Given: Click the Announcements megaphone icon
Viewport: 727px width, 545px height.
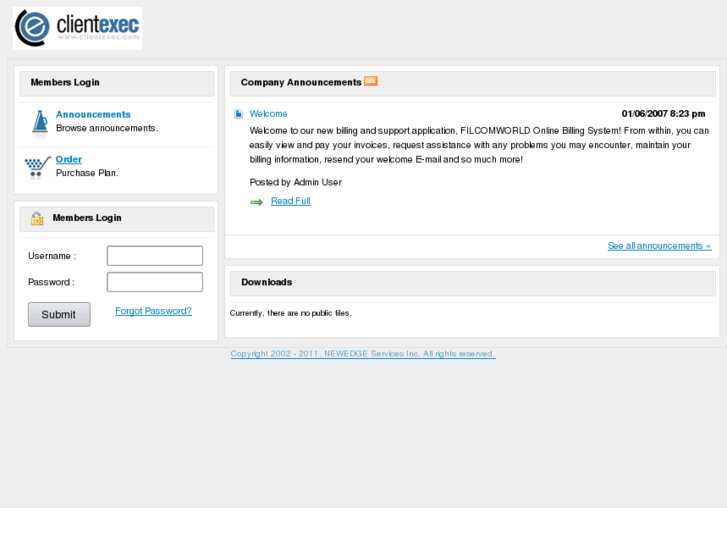Looking at the screenshot, I should click(40, 124).
